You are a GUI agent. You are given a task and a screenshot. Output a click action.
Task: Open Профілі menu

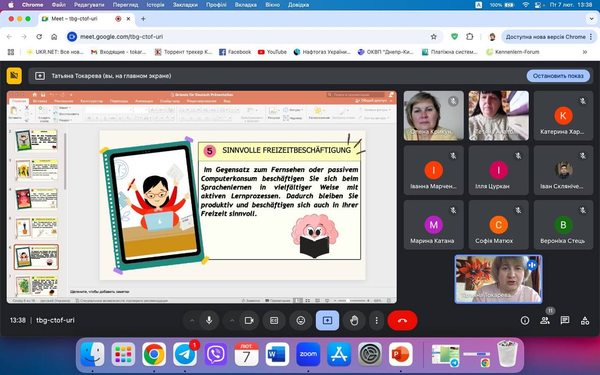(216, 5)
